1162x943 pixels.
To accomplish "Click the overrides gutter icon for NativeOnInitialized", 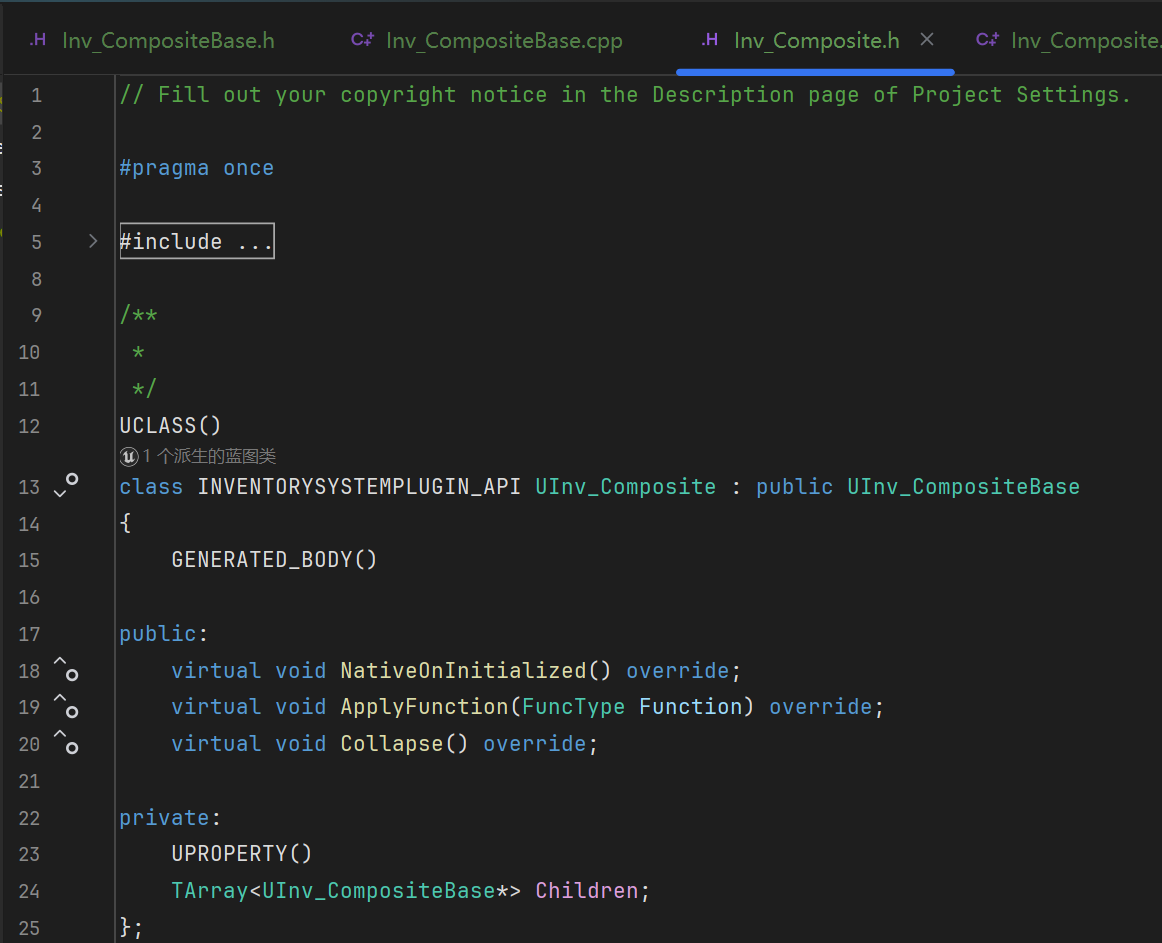I will [x=66, y=669].
